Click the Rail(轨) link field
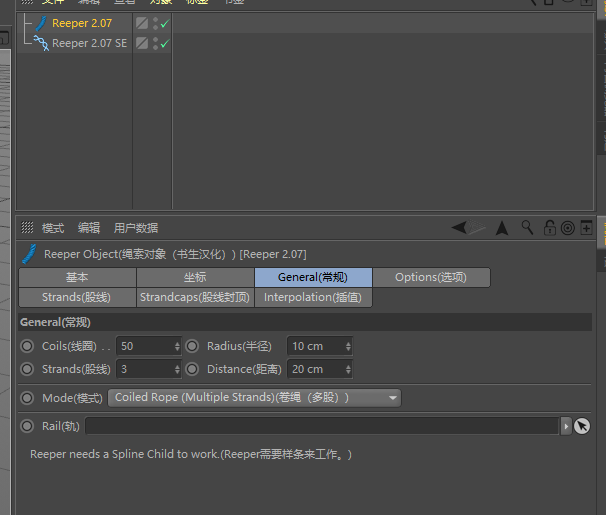606x515 pixels. click(322, 426)
